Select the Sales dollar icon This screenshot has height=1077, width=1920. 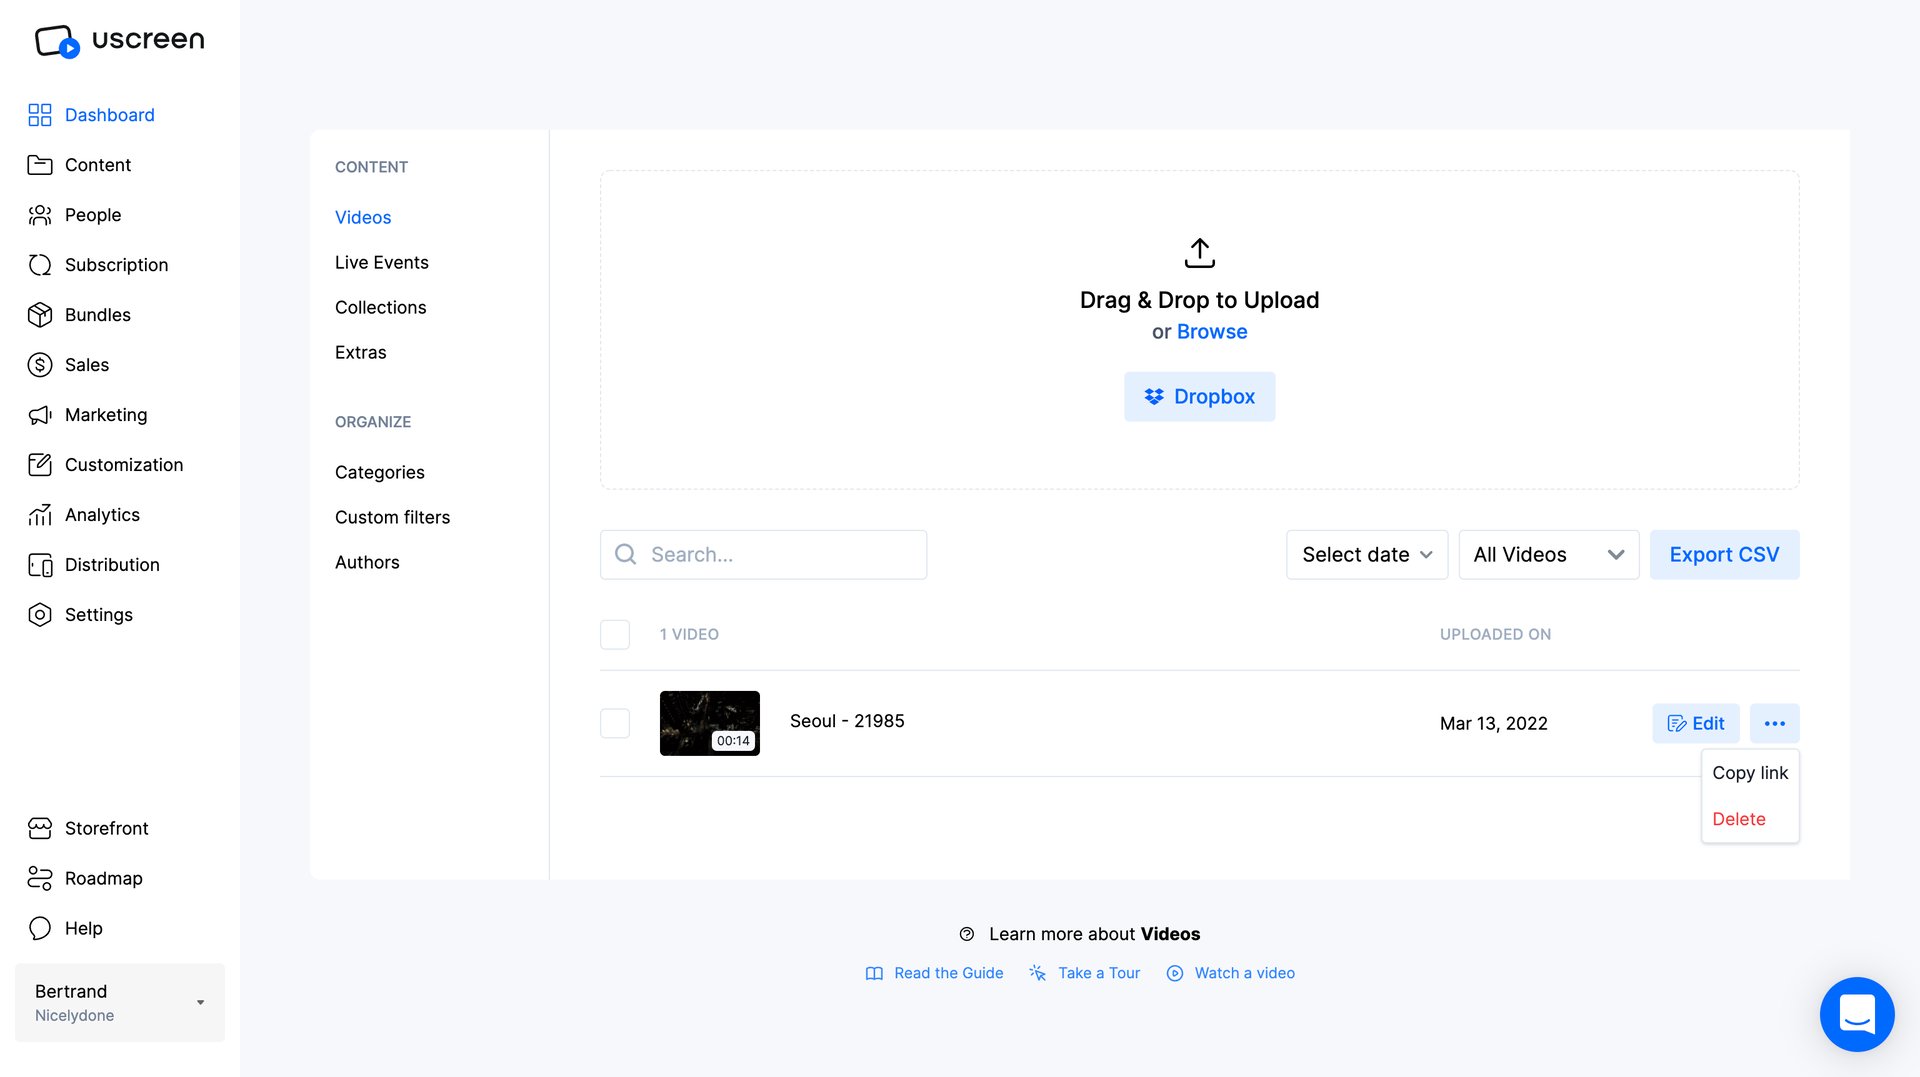[40, 364]
